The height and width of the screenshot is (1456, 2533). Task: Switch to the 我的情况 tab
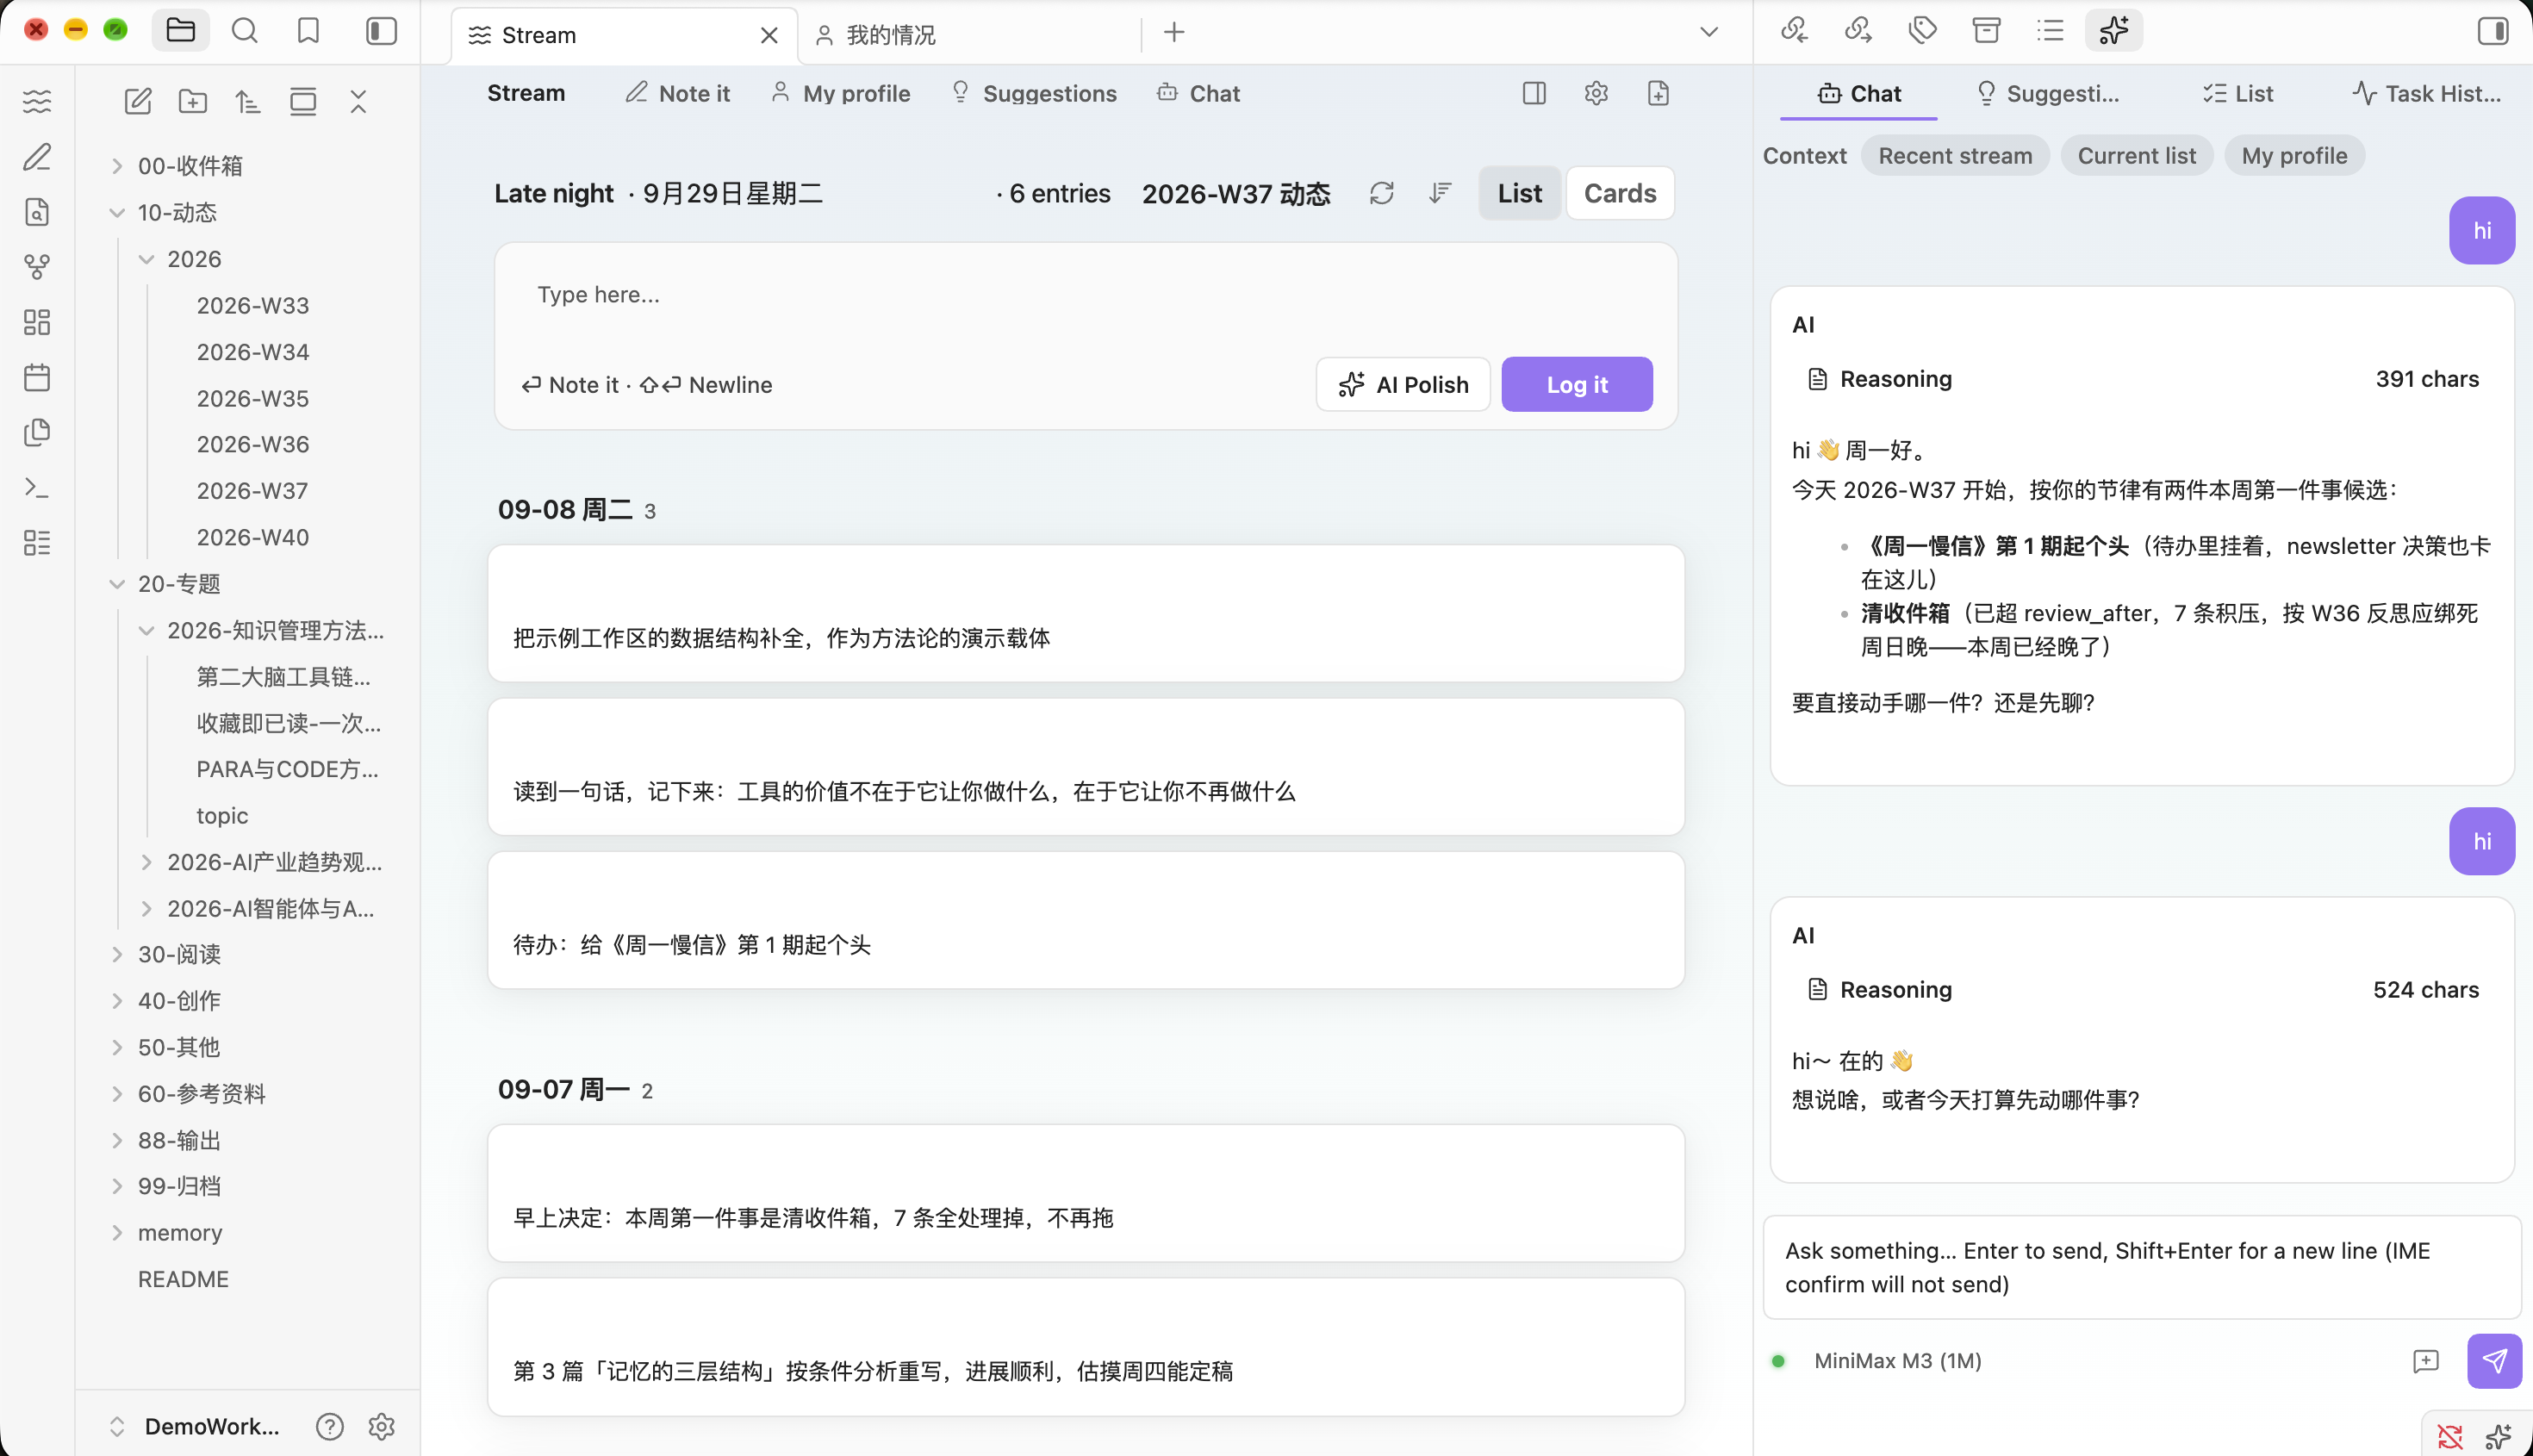pyautogui.click(x=972, y=35)
